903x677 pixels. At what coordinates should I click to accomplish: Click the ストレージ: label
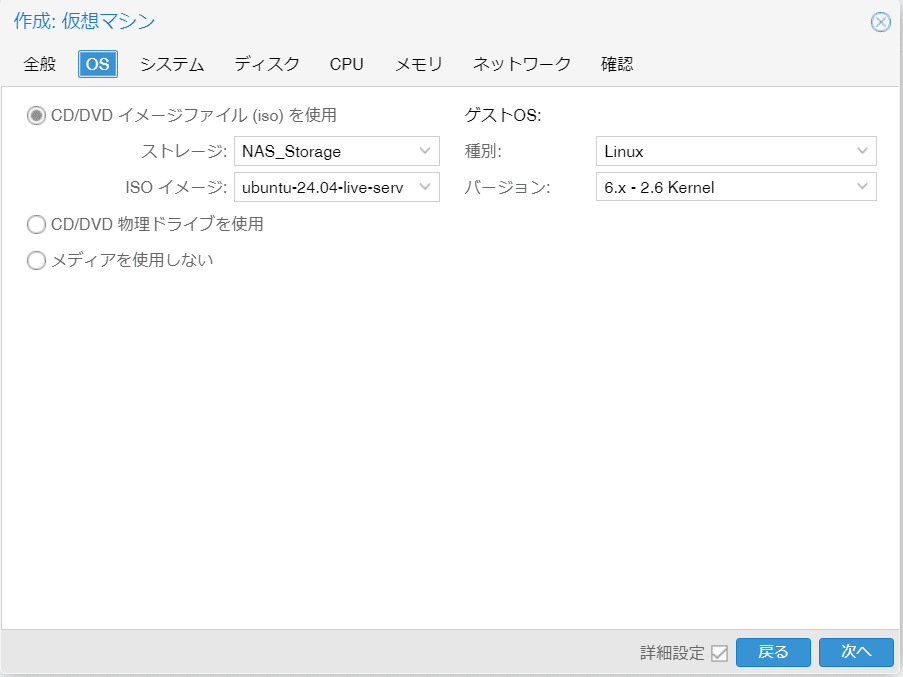[x=184, y=151]
